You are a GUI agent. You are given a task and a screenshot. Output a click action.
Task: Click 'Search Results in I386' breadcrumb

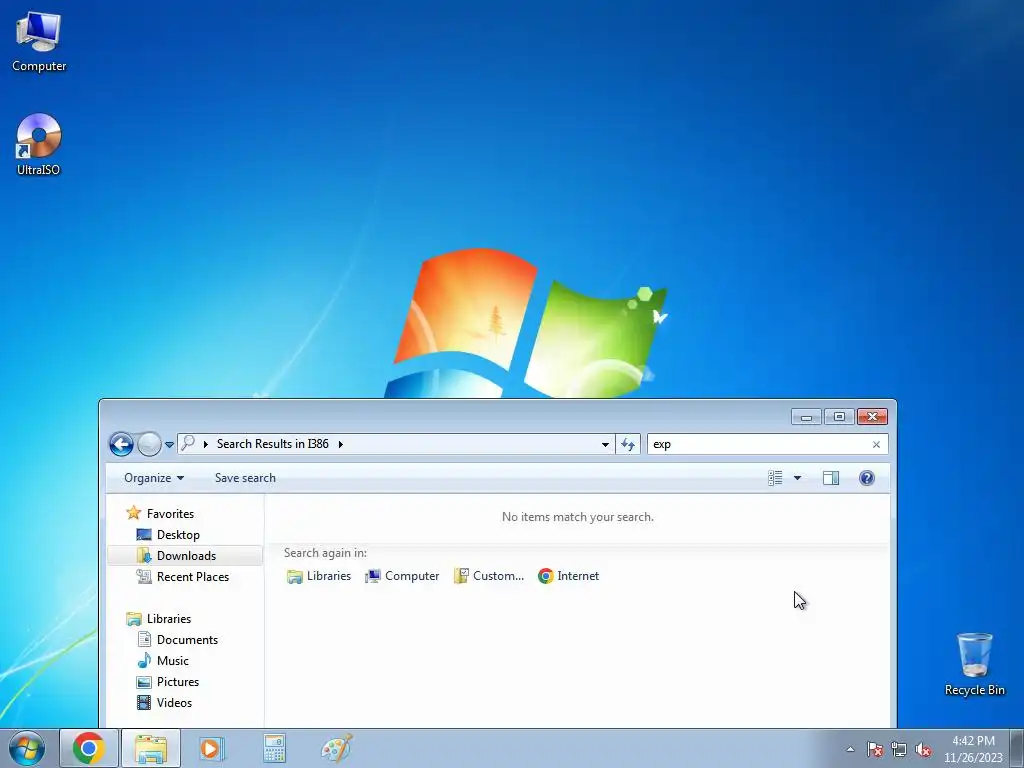pyautogui.click(x=272, y=444)
